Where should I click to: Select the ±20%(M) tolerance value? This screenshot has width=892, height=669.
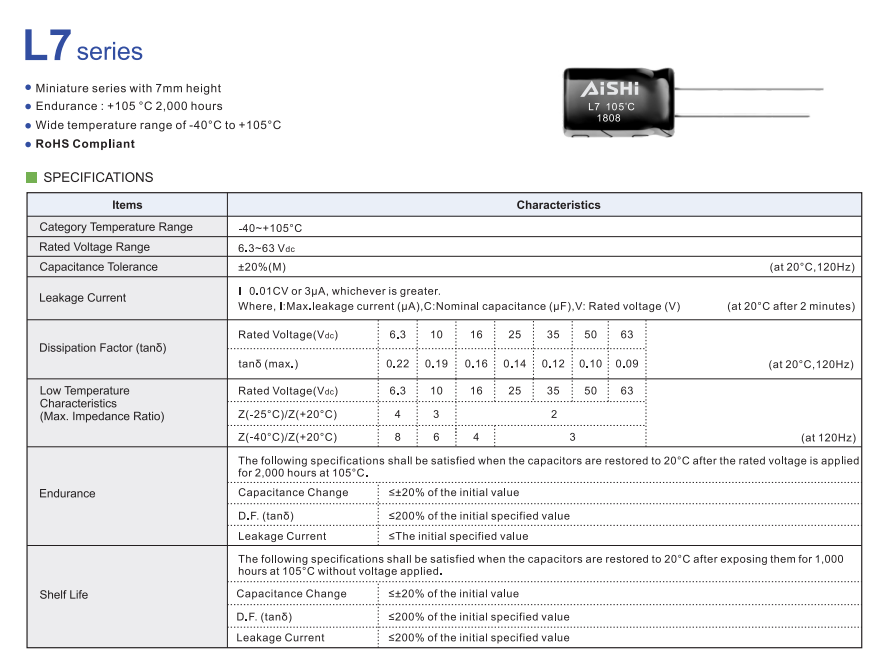[262, 267]
